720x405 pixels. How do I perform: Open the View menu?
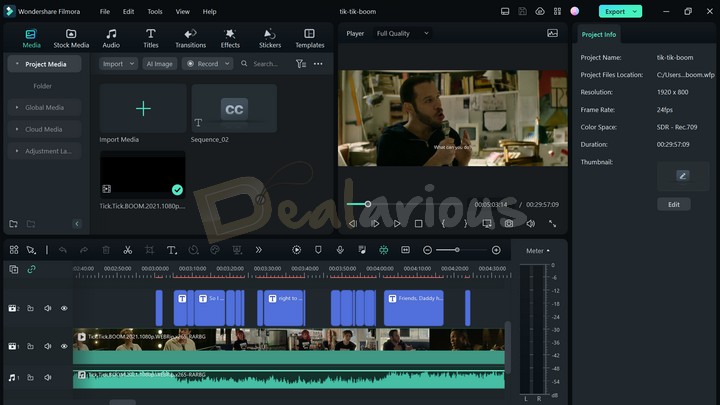(182, 11)
